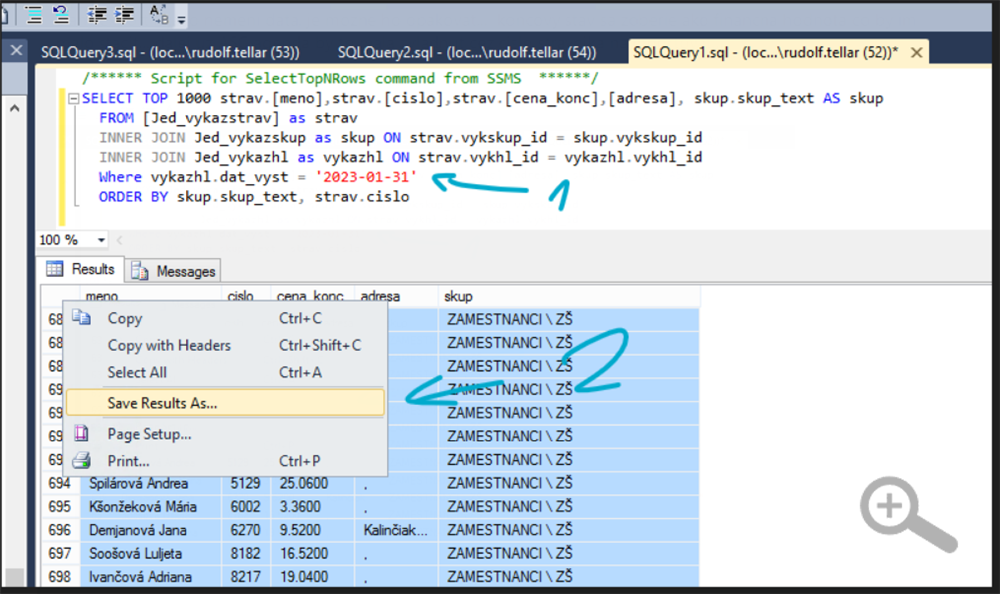Click the cena_konc cell 16.5200
Viewport: 1000px width, 594px height.
click(312, 553)
